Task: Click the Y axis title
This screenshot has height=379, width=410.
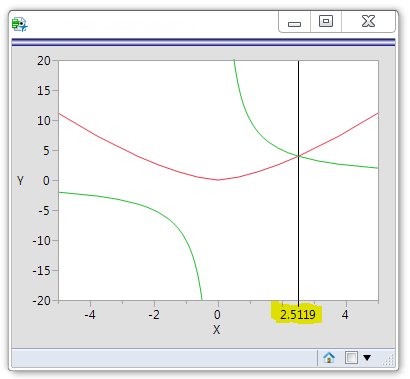Action: 20,181
